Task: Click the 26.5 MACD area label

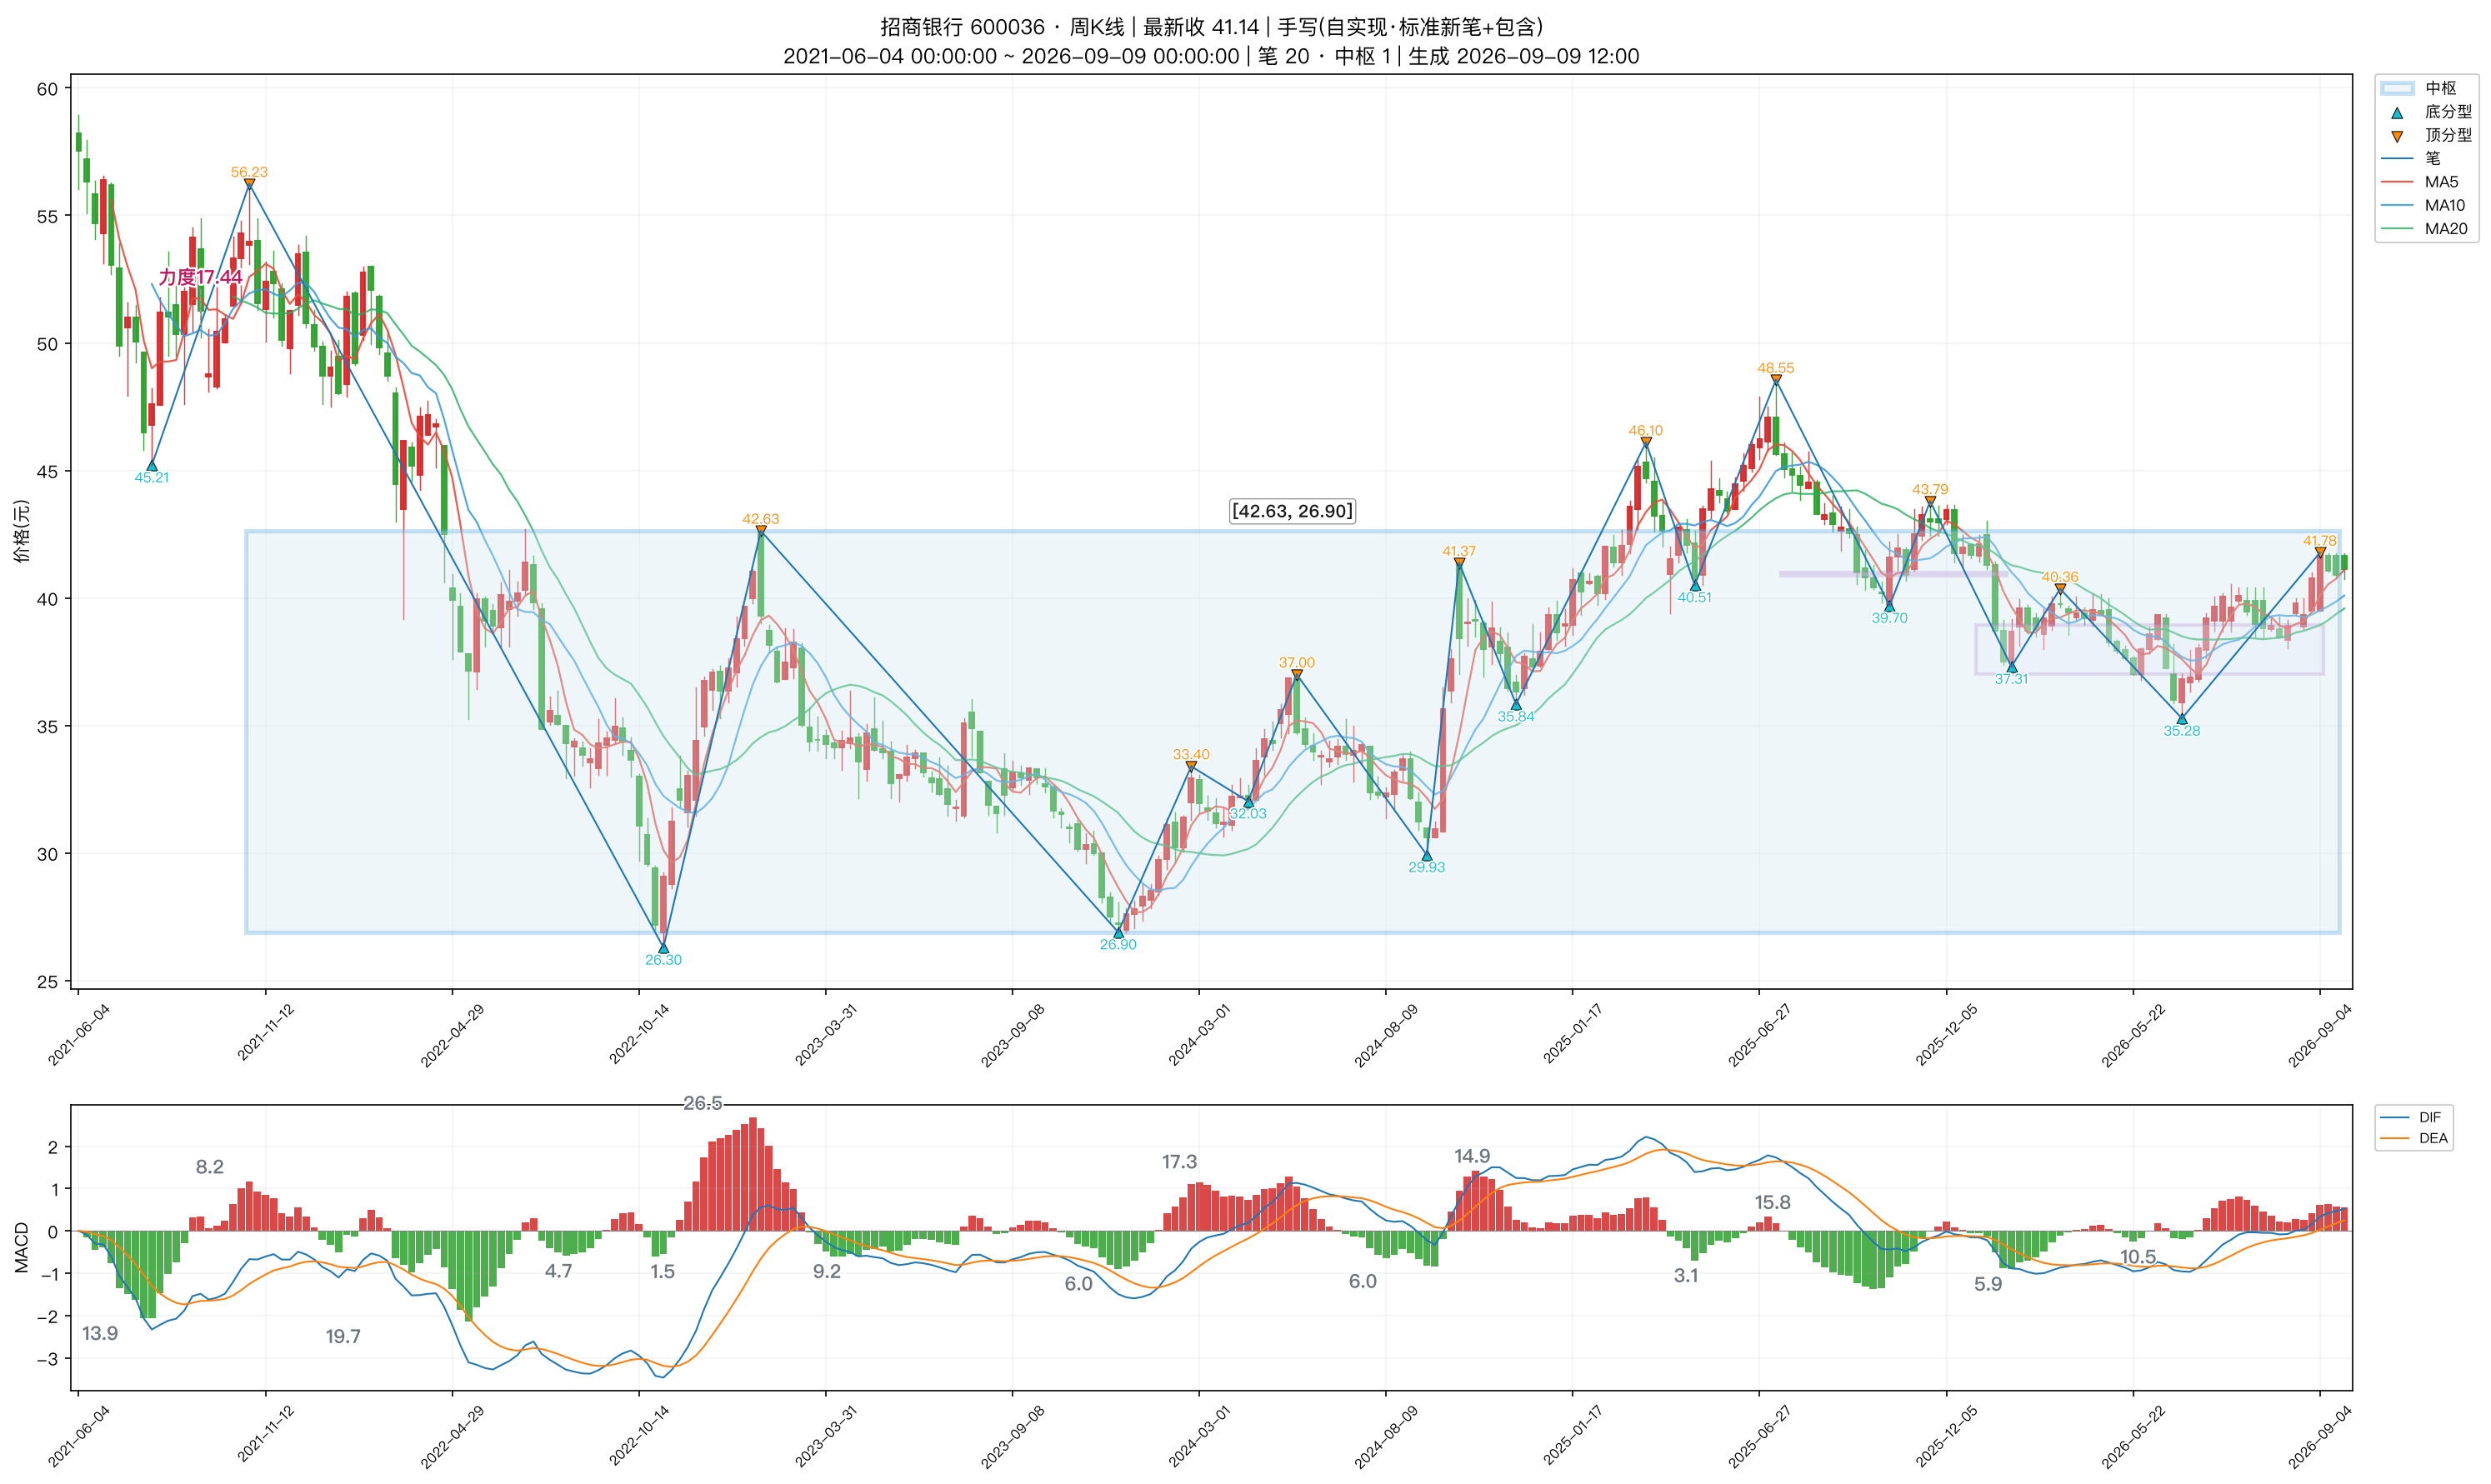Action: [703, 1103]
